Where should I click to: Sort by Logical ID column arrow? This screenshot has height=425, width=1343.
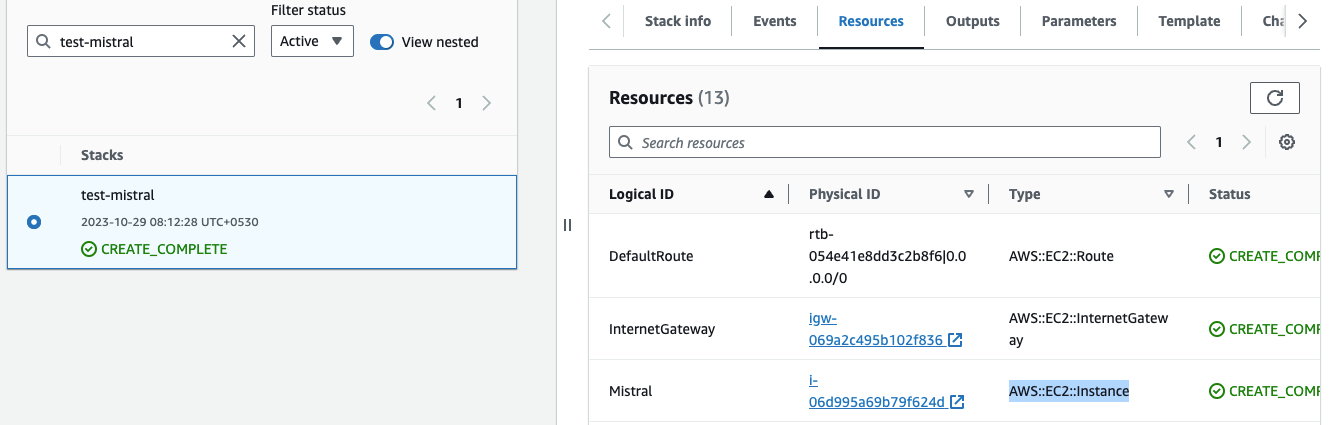coord(768,194)
